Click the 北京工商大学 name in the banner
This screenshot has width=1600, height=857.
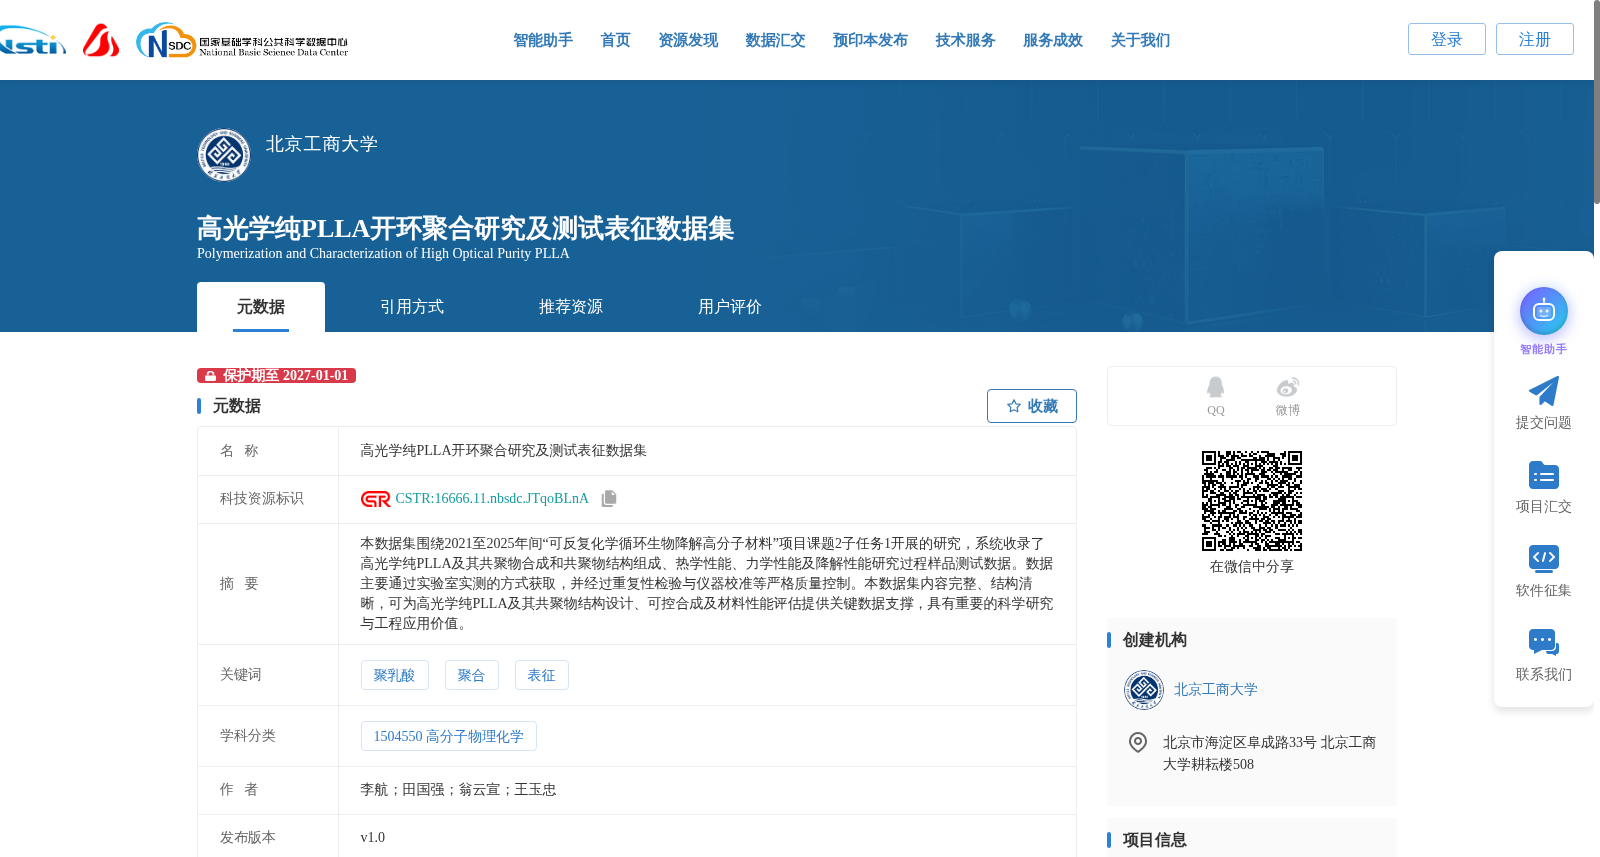[x=322, y=144]
